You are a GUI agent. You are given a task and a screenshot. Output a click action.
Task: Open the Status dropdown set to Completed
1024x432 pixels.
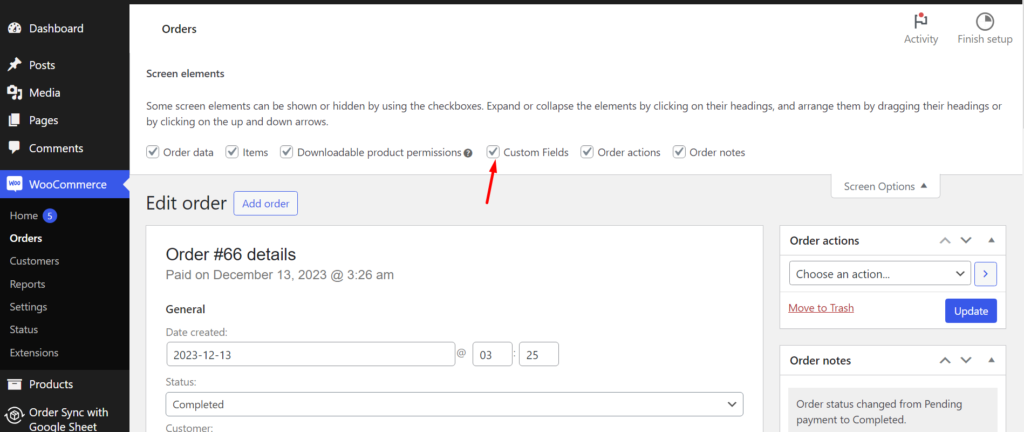(454, 404)
